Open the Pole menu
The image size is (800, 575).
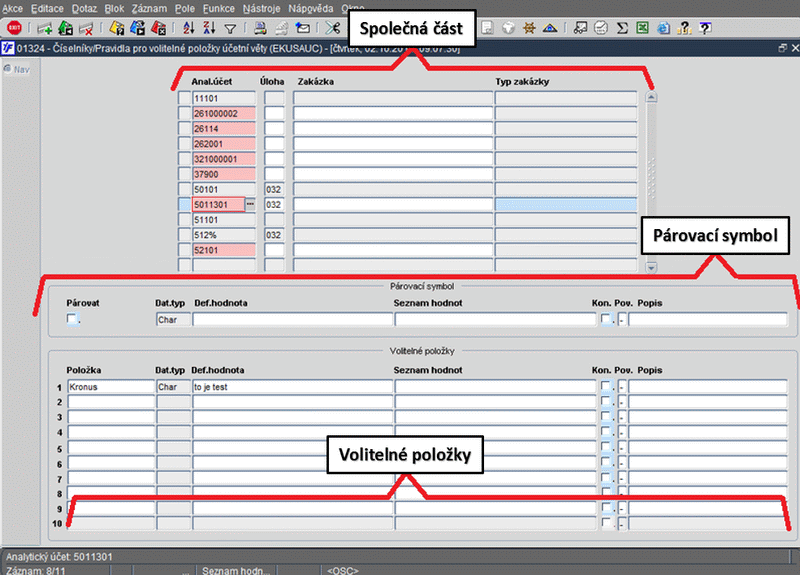(x=185, y=9)
